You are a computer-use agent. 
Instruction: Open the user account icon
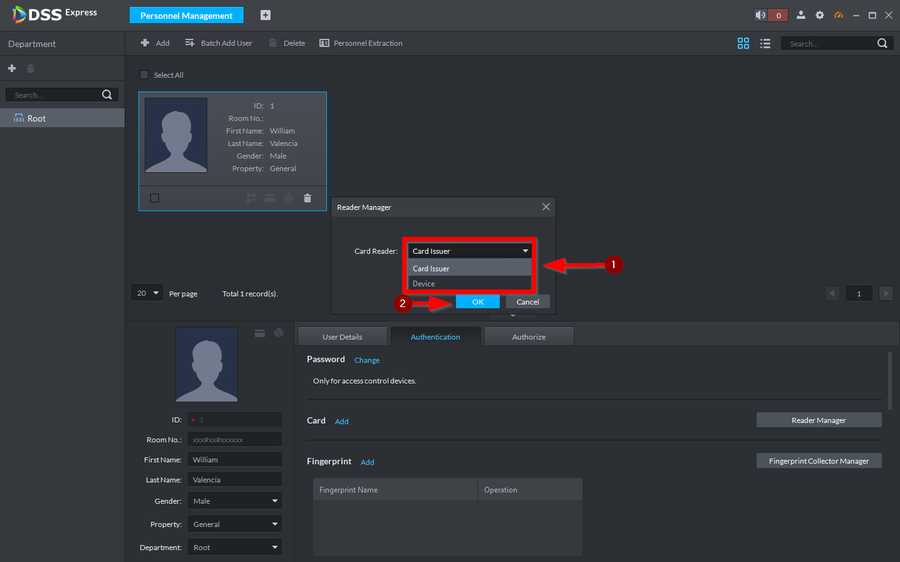click(x=802, y=16)
